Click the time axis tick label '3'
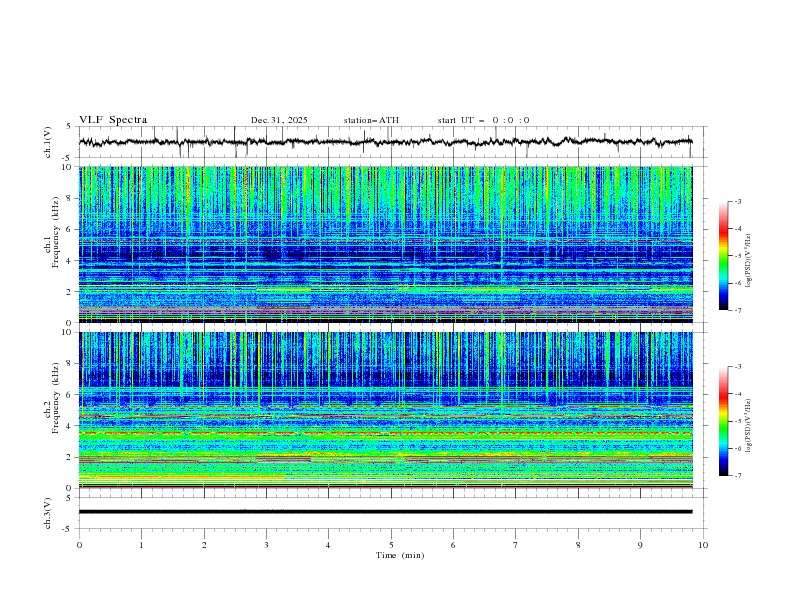The image size is (792, 612). point(266,545)
